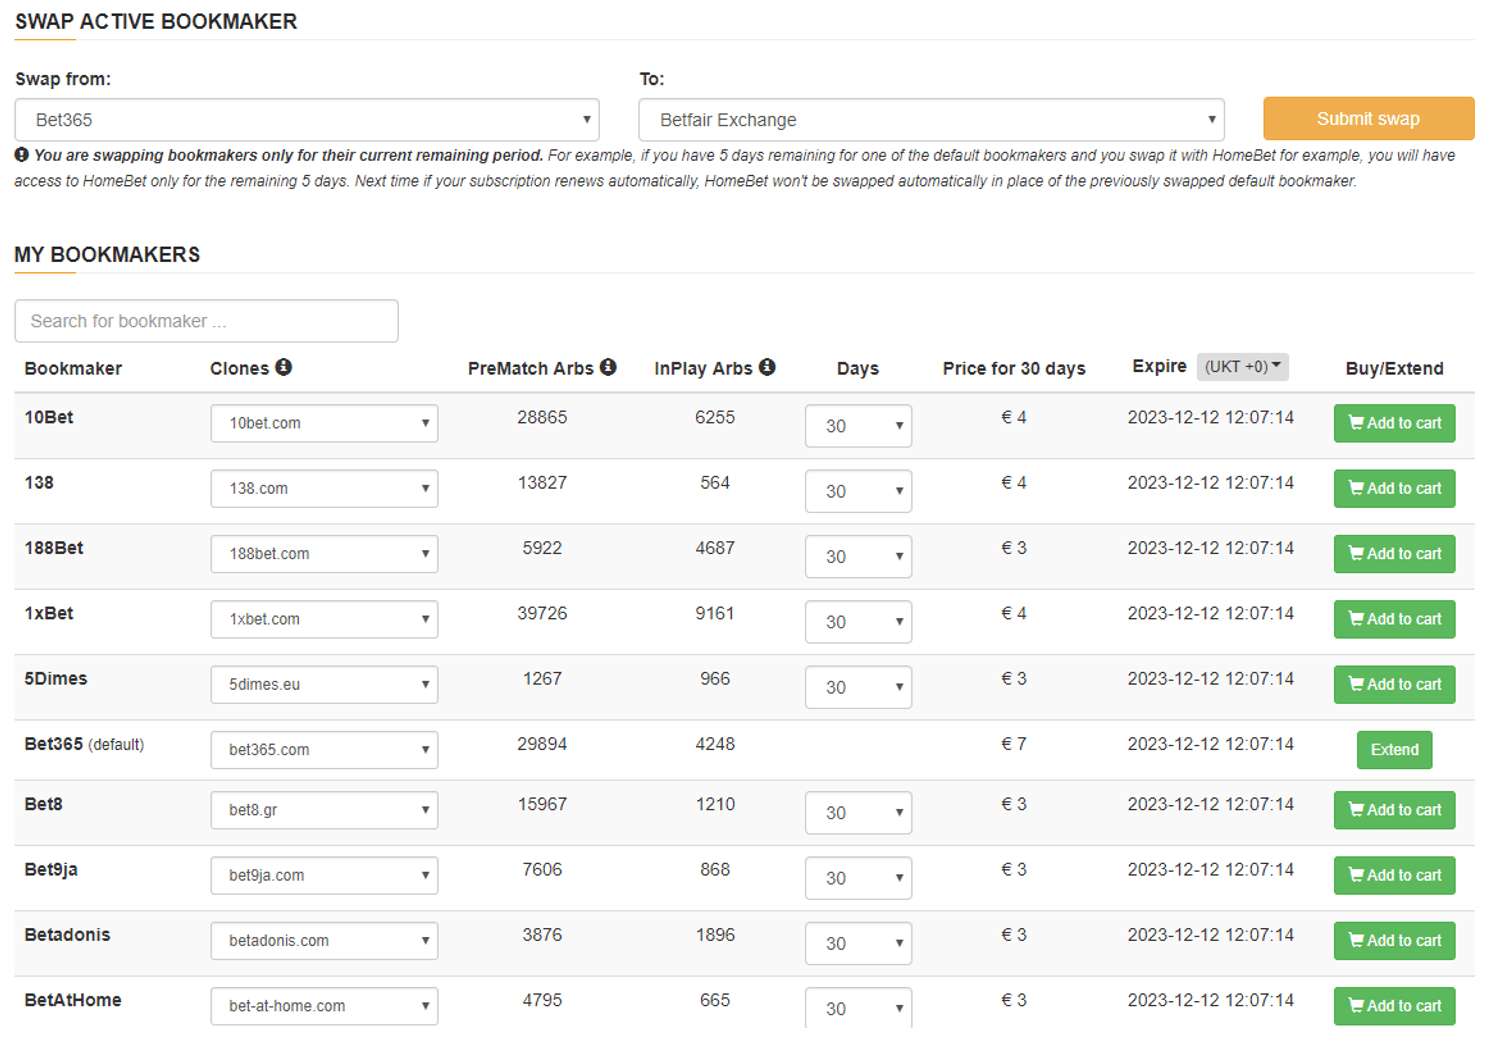The width and height of the screenshot is (1488, 1039).
Task: Click the info icon next to InPlay Arbs
Action: point(767,367)
